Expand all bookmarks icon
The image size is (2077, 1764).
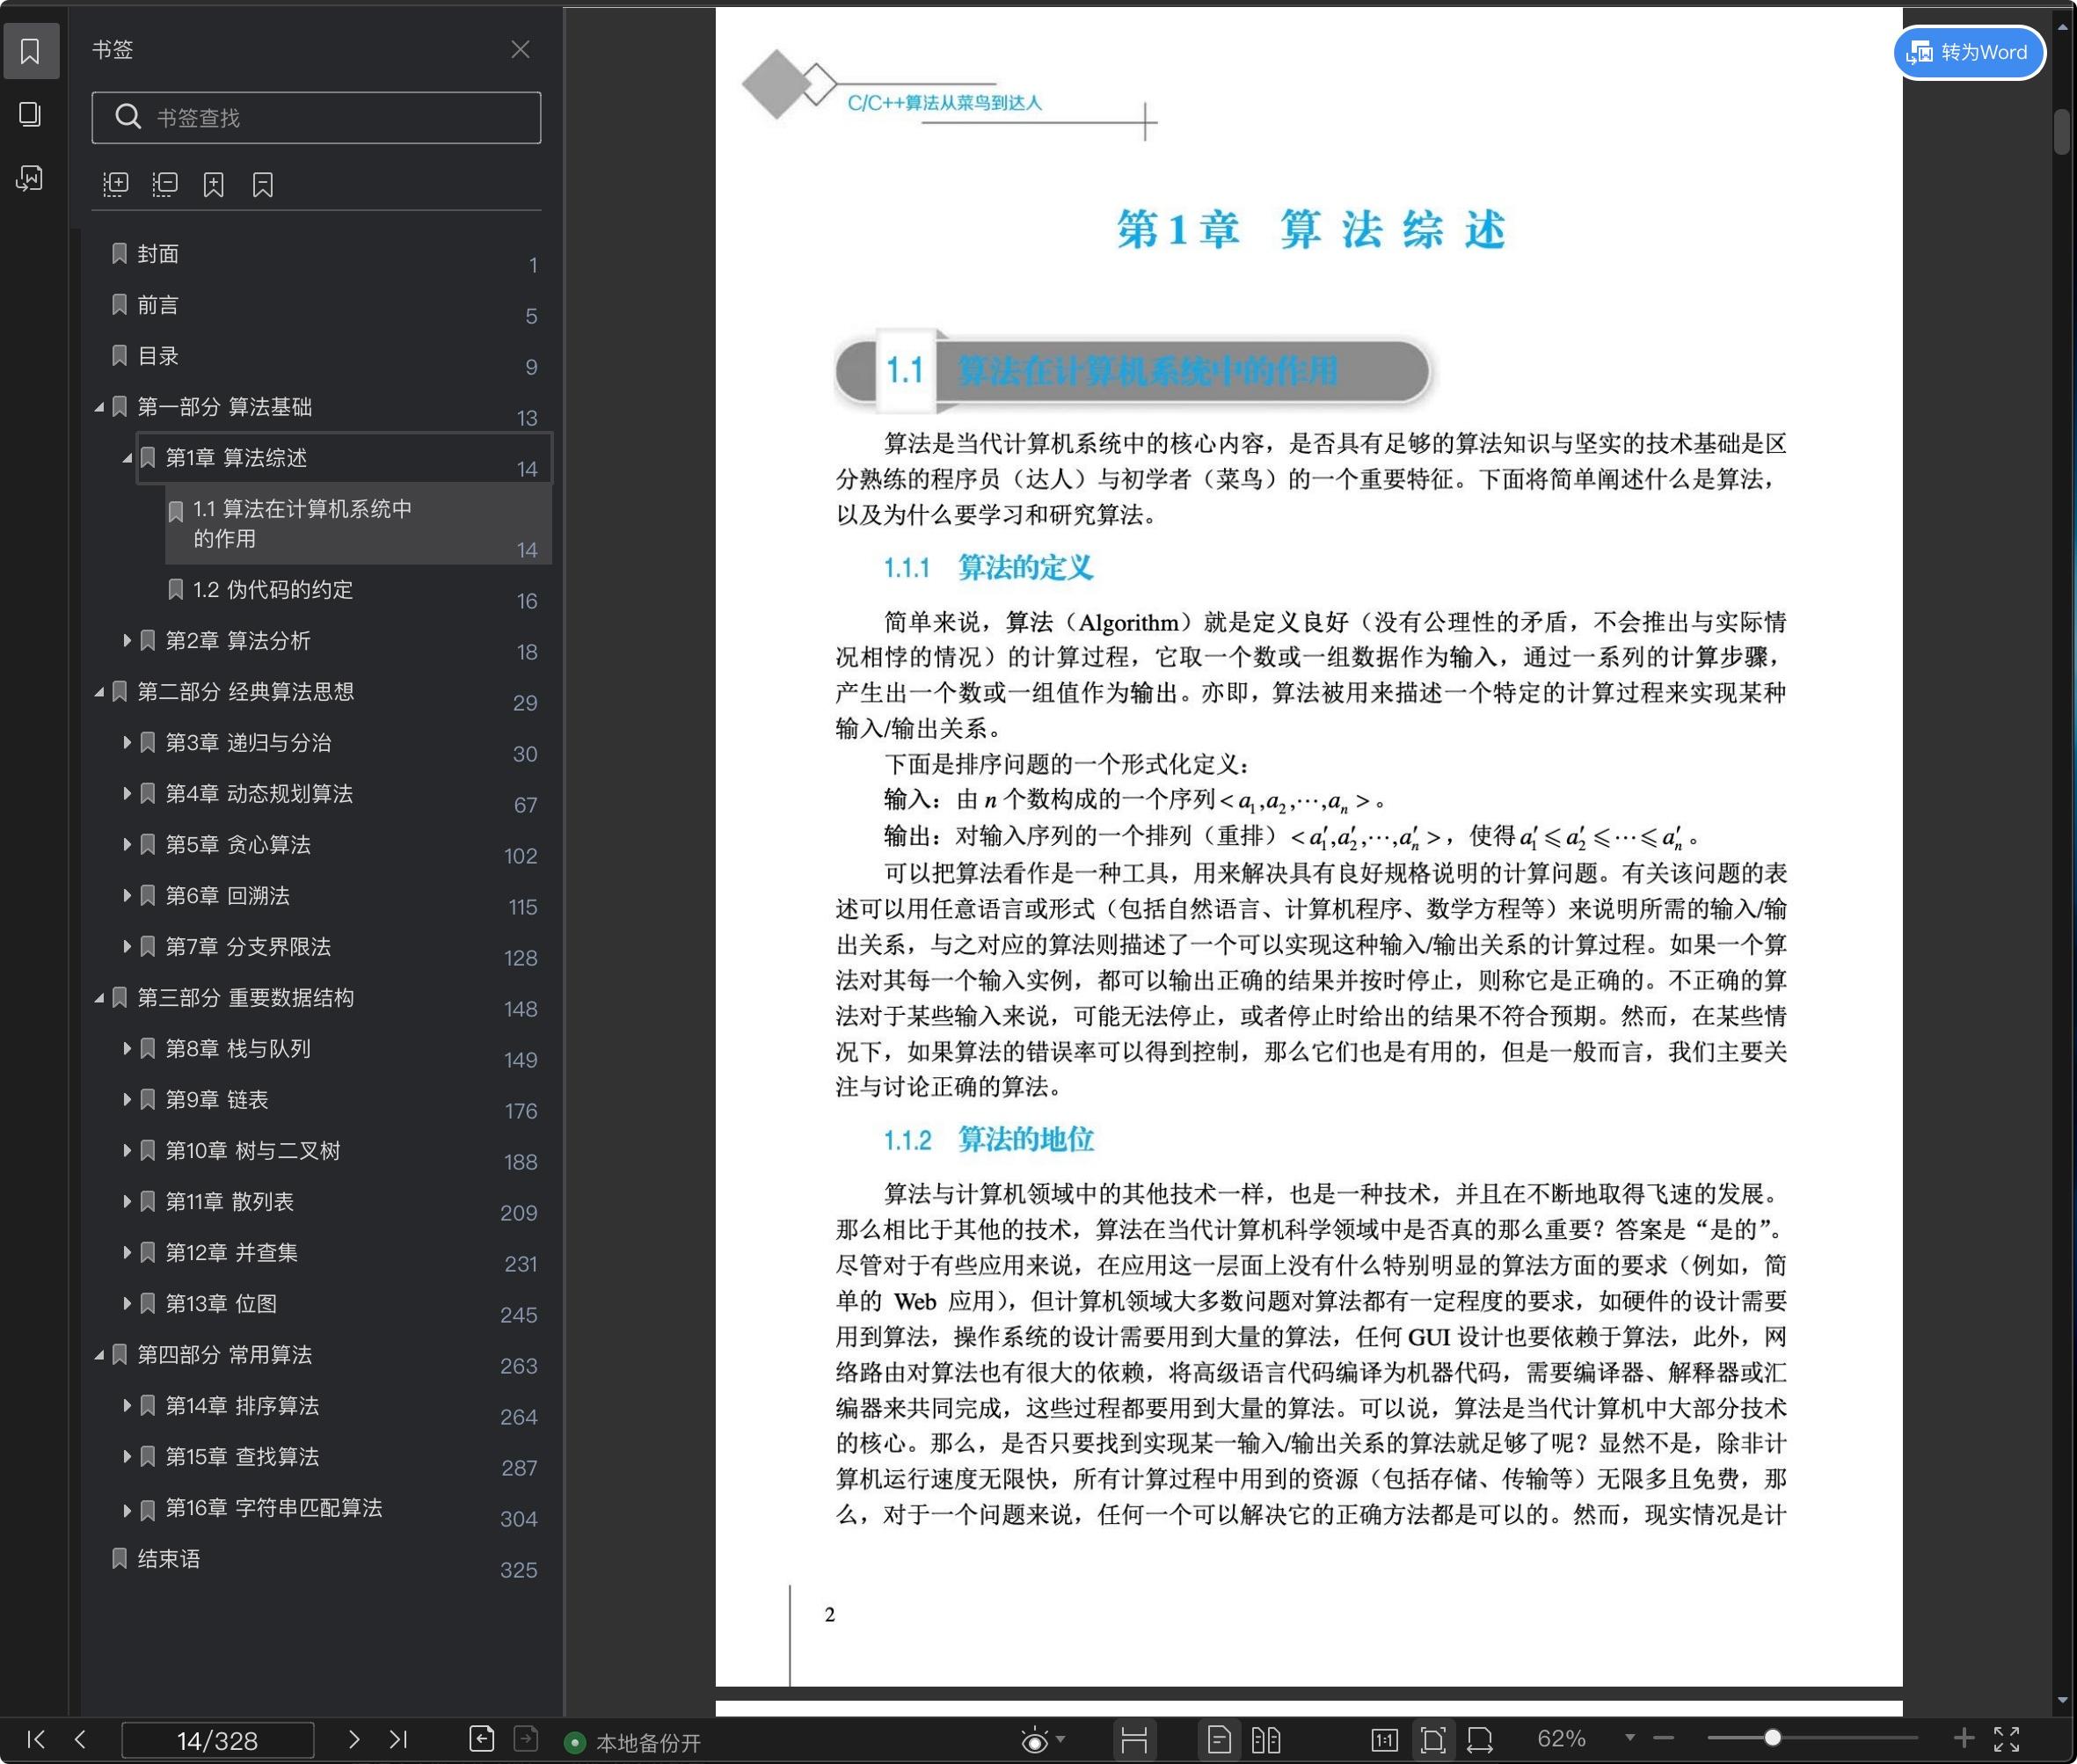pyautogui.click(x=116, y=184)
